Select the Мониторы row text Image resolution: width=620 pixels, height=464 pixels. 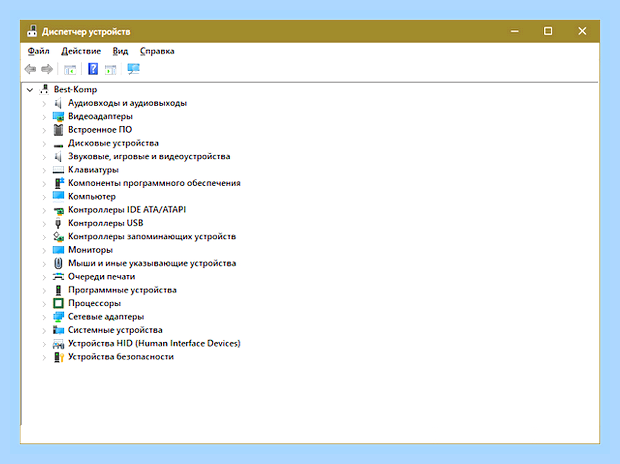91,250
